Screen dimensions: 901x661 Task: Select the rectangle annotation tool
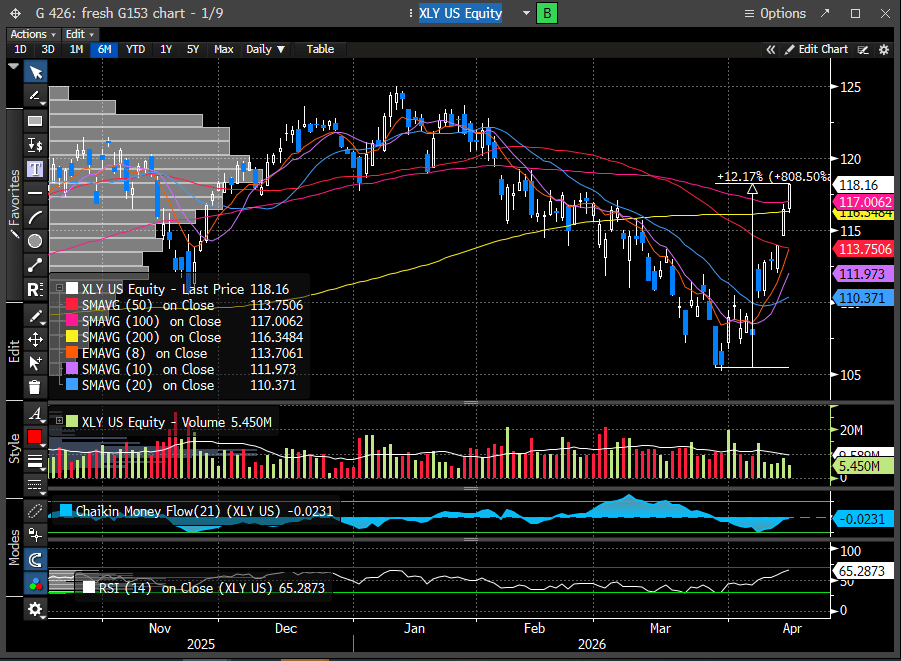point(35,121)
